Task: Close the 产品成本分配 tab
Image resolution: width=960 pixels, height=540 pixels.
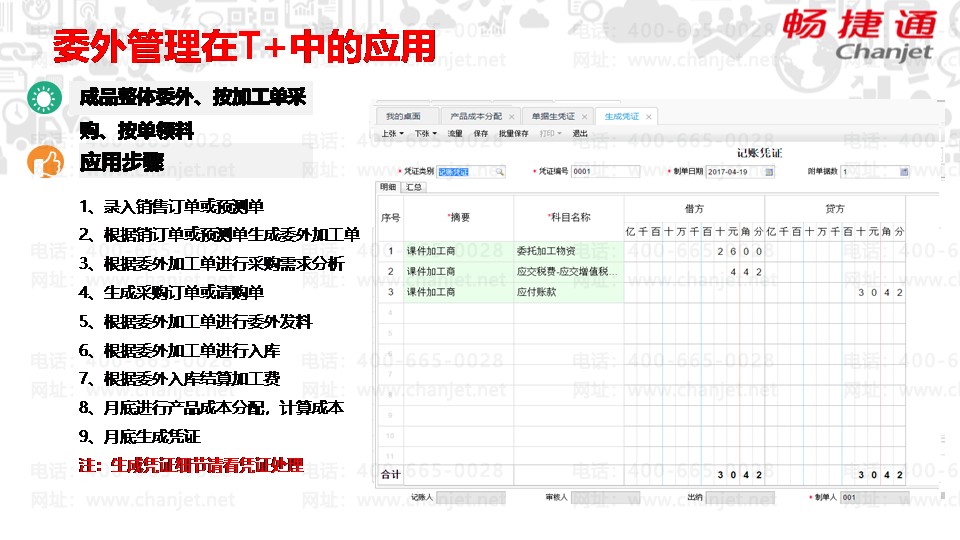Action: click(x=511, y=117)
